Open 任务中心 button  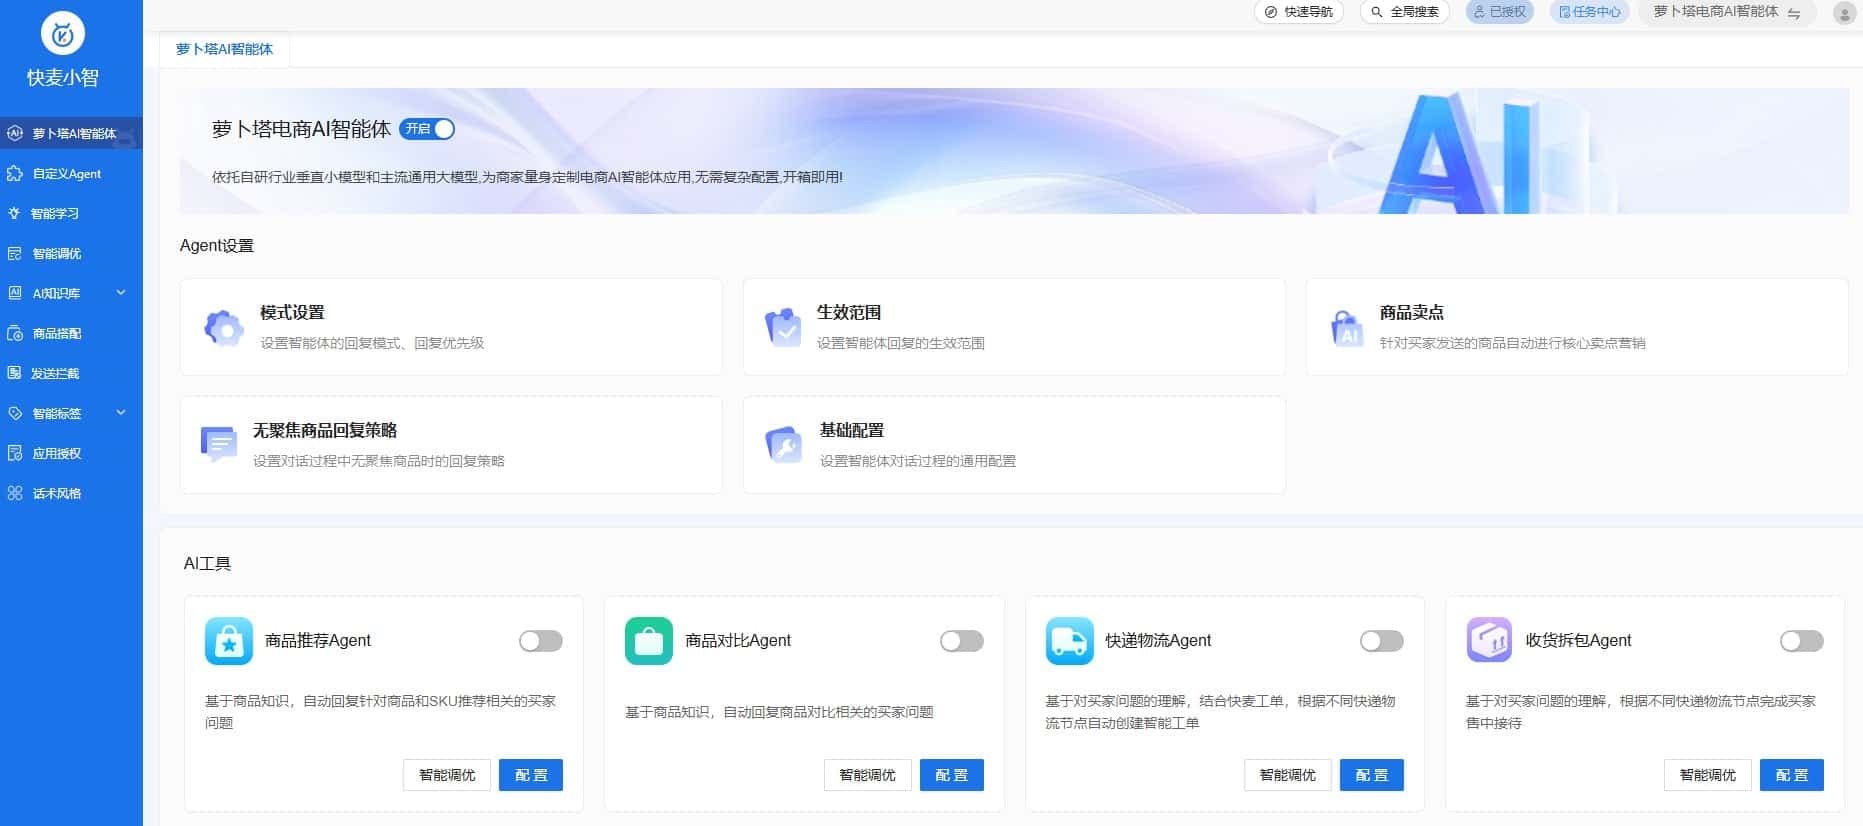1590,12
